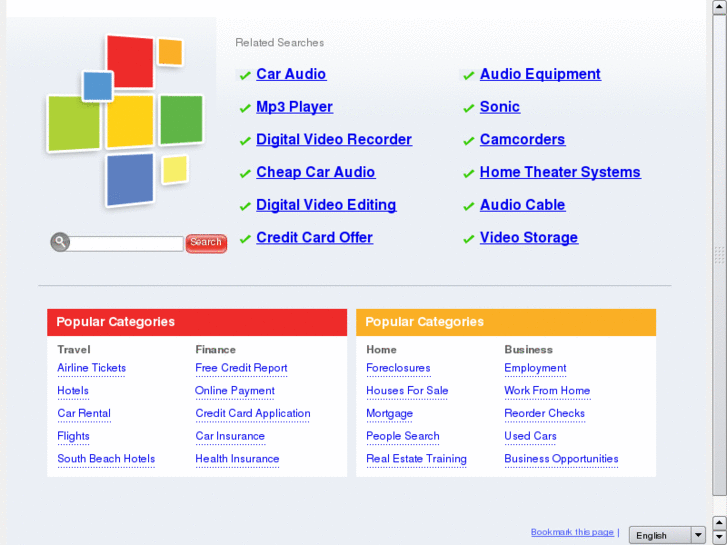Follow the Flights link
This screenshot has width=727, height=545.
click(x=73, y=436)
